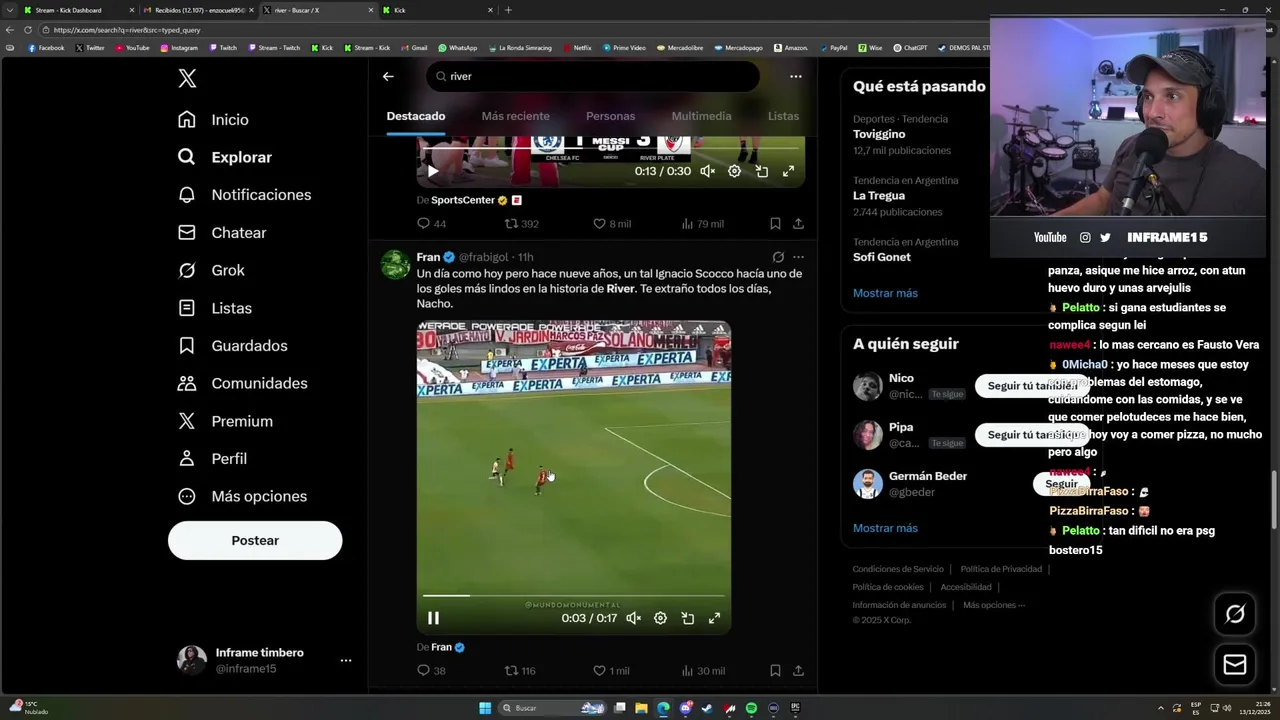Screen dimensions: 1280x720
Task: Bookmark the SportsCenter post
Action: tap(775, 224)
